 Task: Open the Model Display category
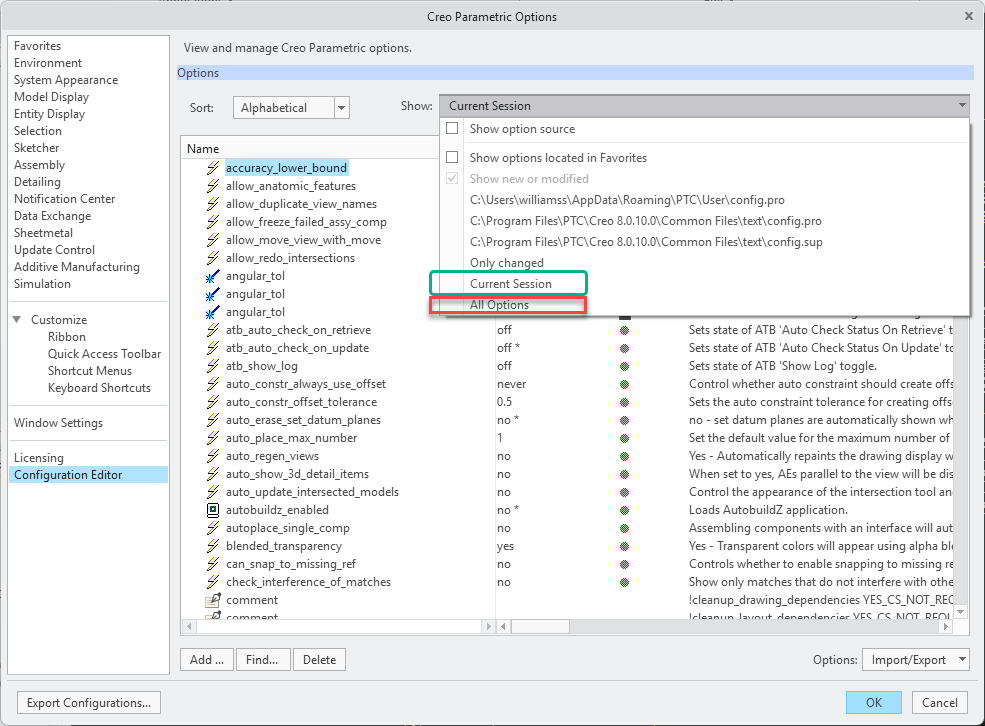(52, 97)
